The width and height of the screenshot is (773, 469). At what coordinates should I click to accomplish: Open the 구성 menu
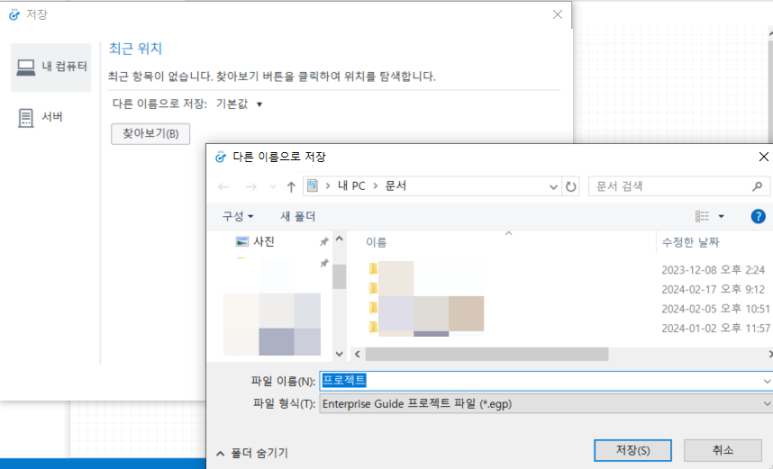(238, 216)
